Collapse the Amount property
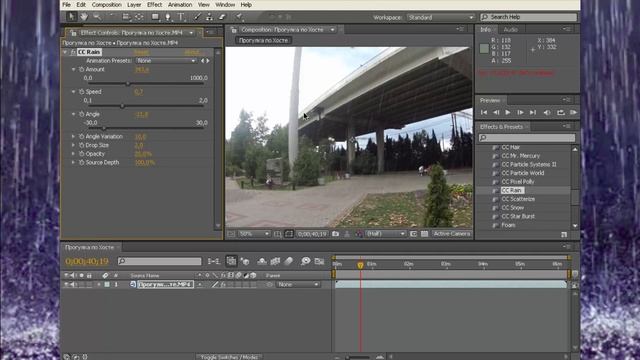 pos(73,69)
